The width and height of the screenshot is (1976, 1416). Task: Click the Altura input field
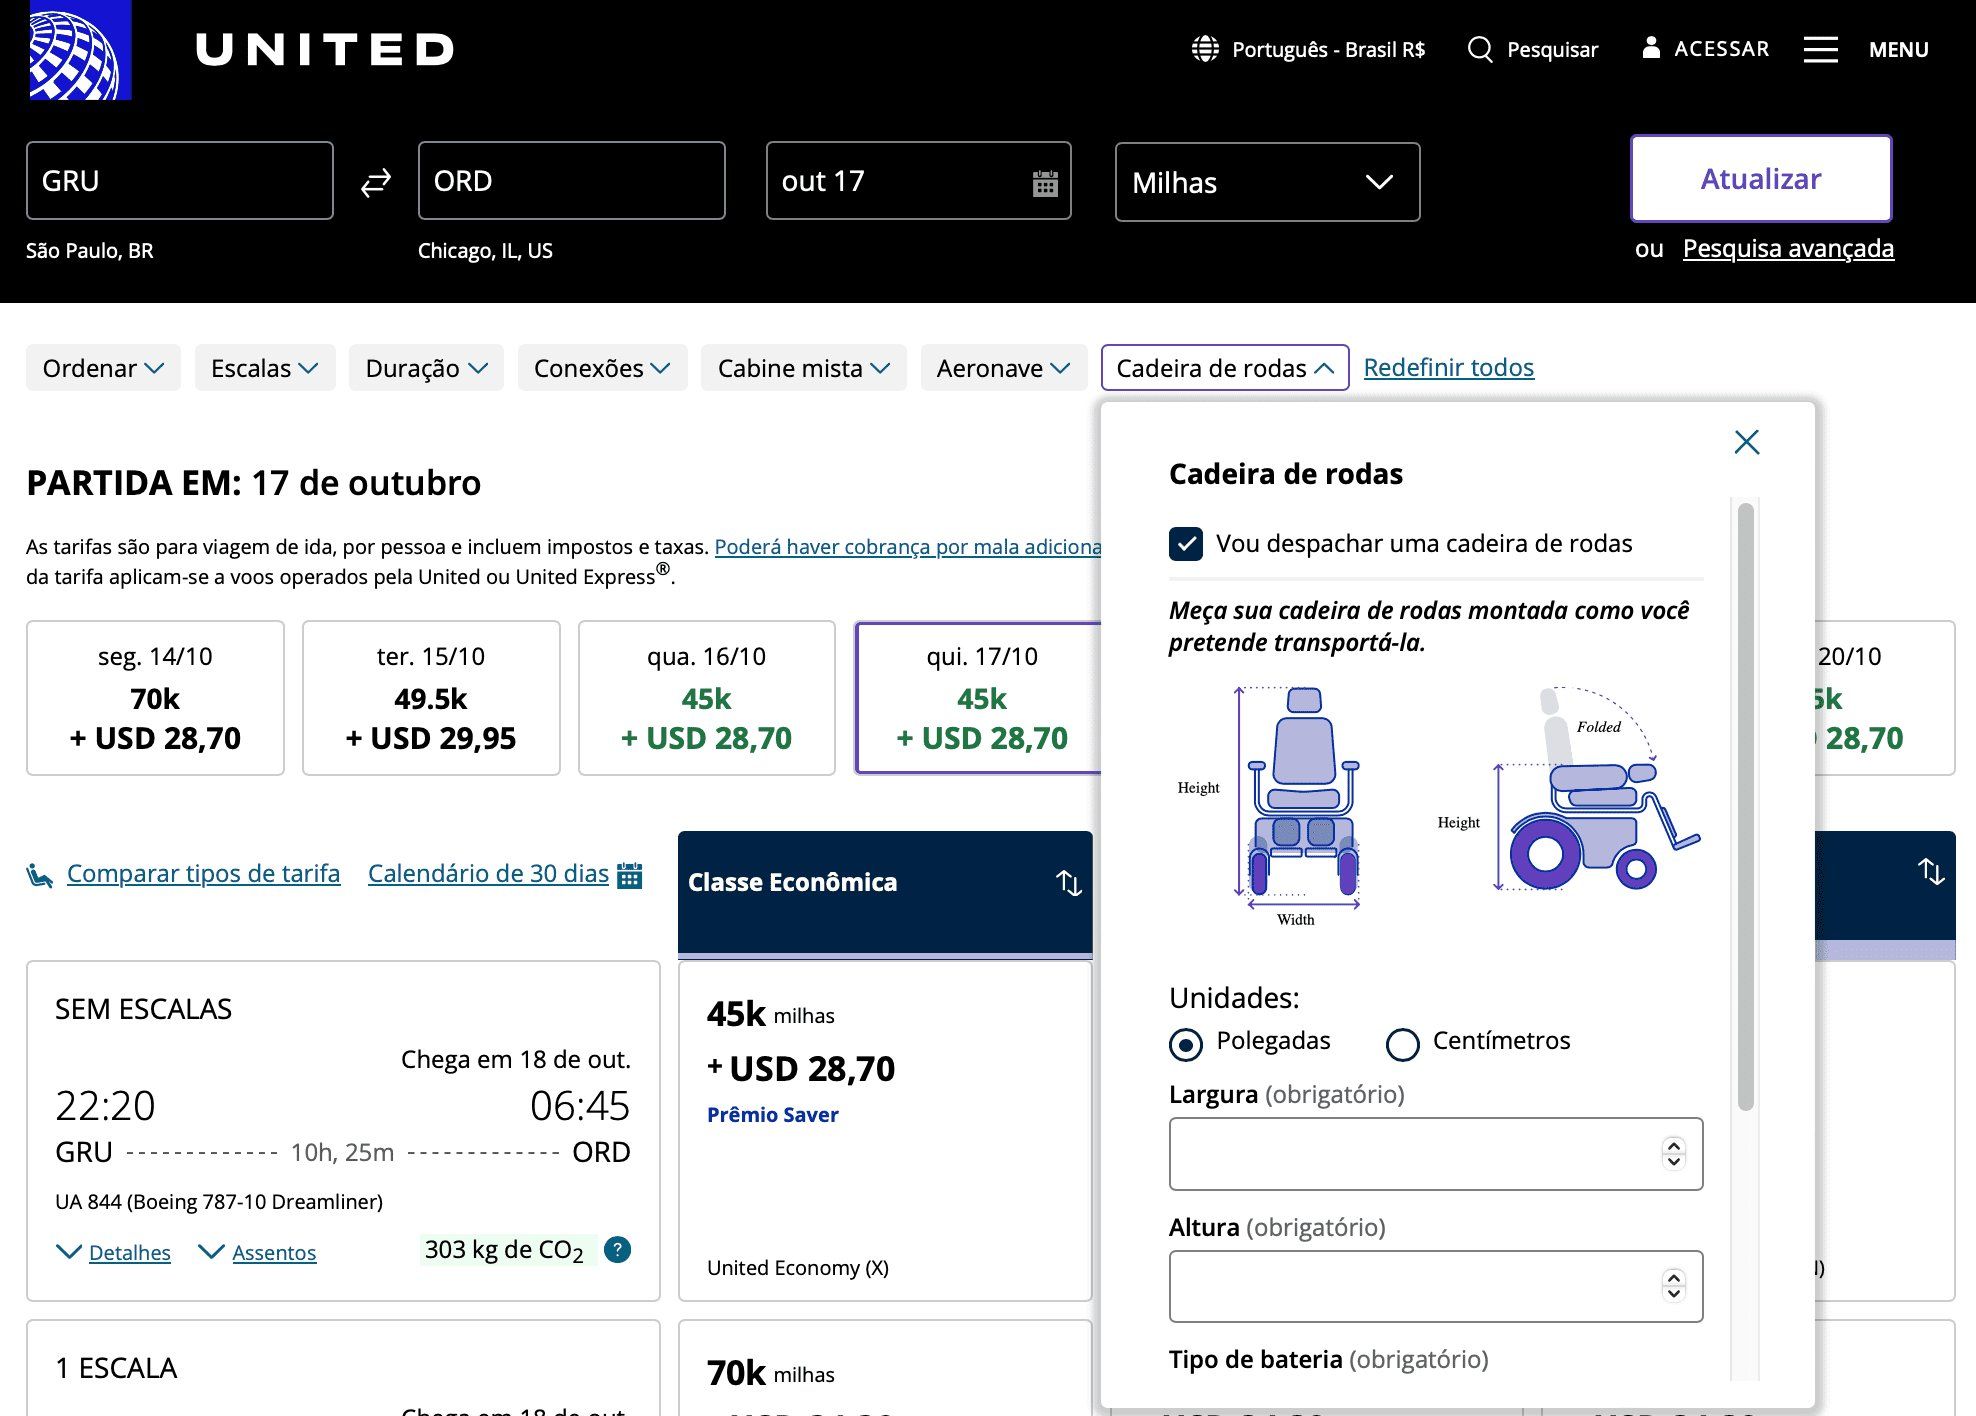pyautogui.click(x=1436, y=1286)
